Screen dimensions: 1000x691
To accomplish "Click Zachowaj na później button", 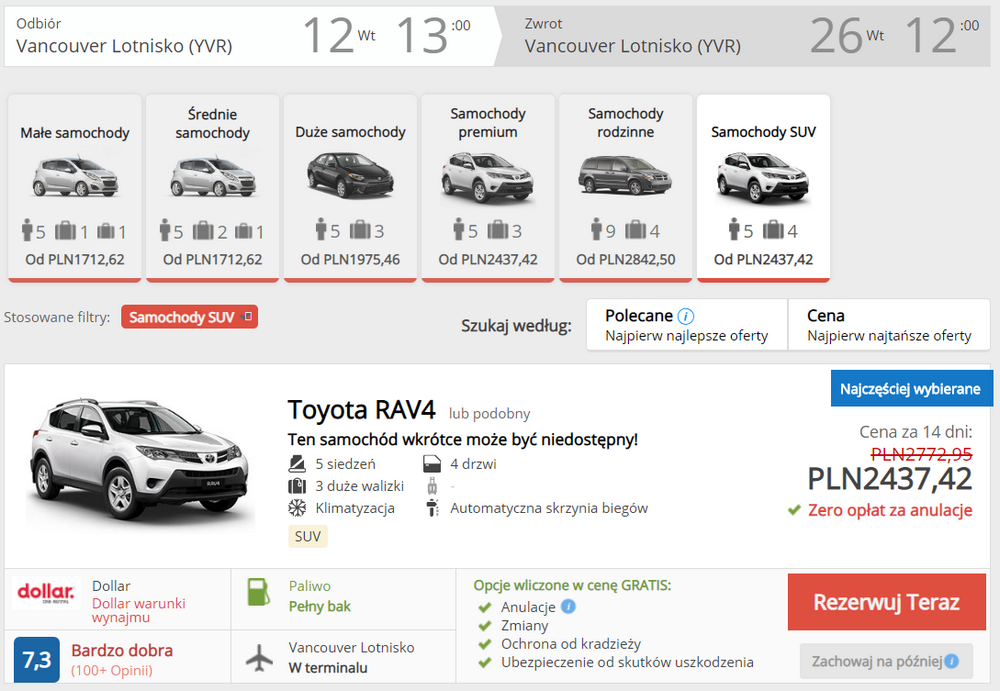I will tap(886, 661).
